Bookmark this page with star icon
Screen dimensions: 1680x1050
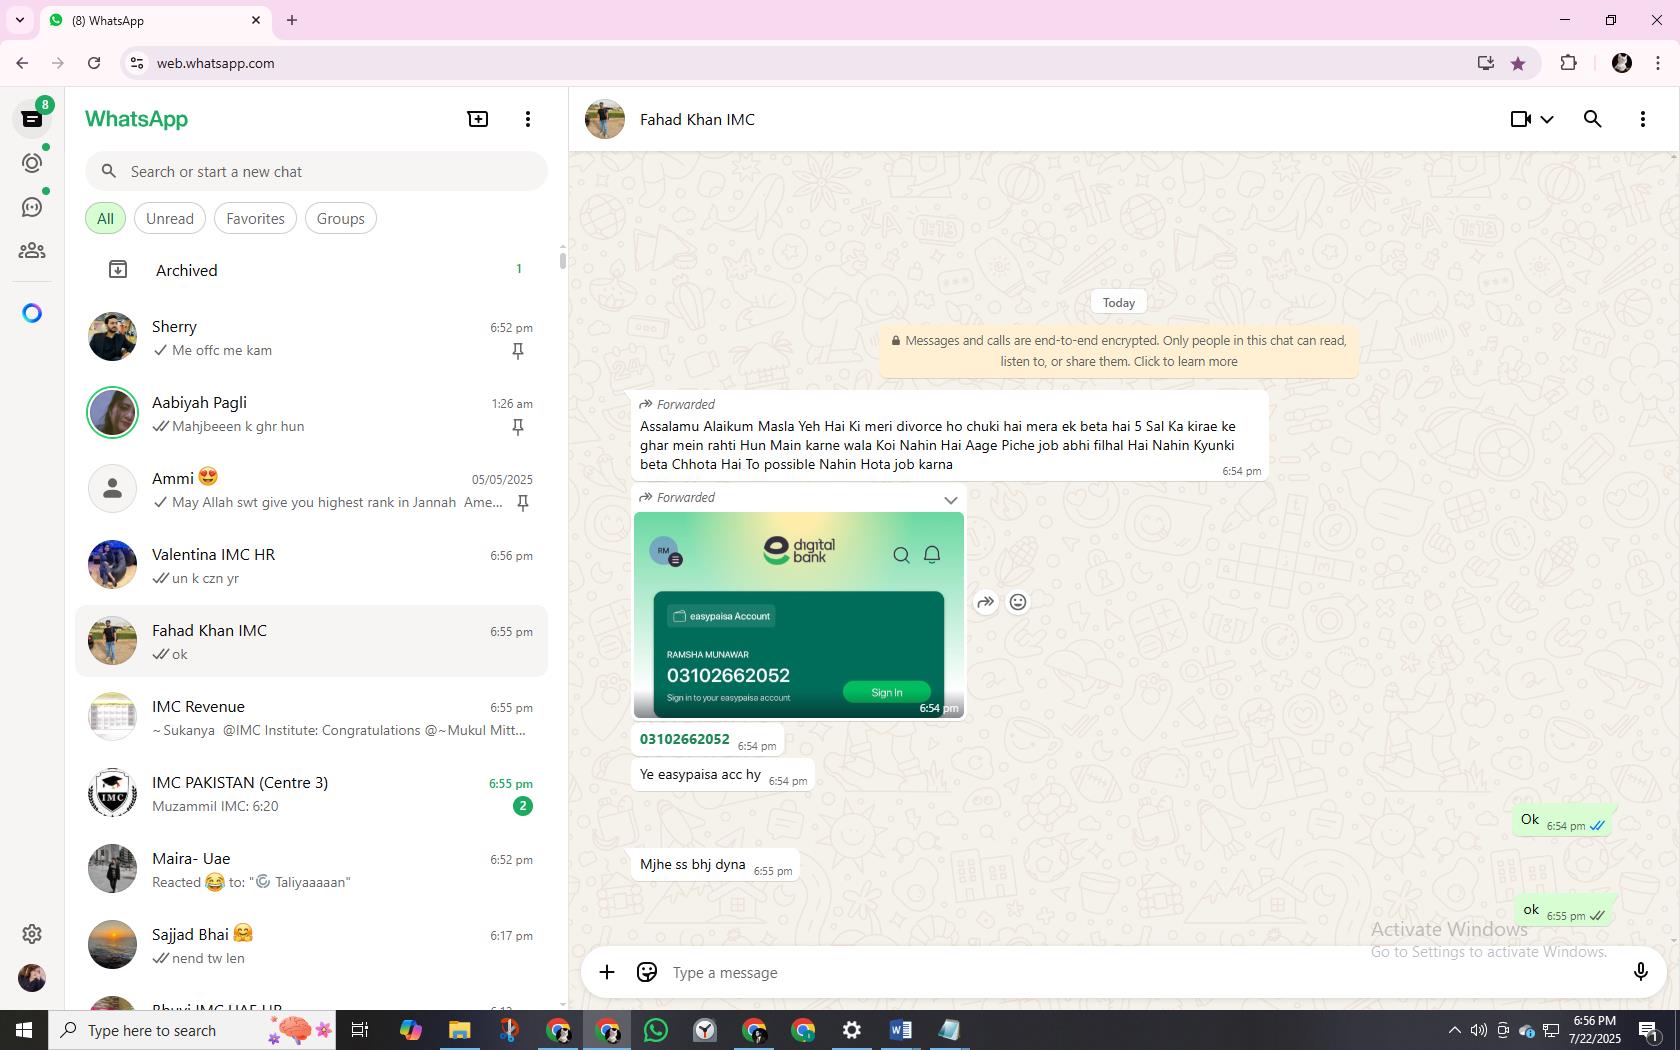(x=1518, y=63)
